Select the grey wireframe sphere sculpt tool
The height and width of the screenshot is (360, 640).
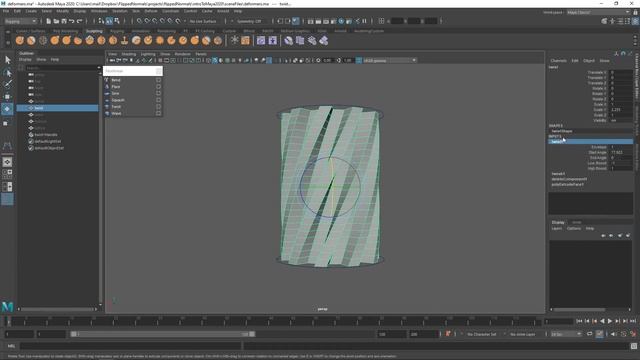click(43, 40)
